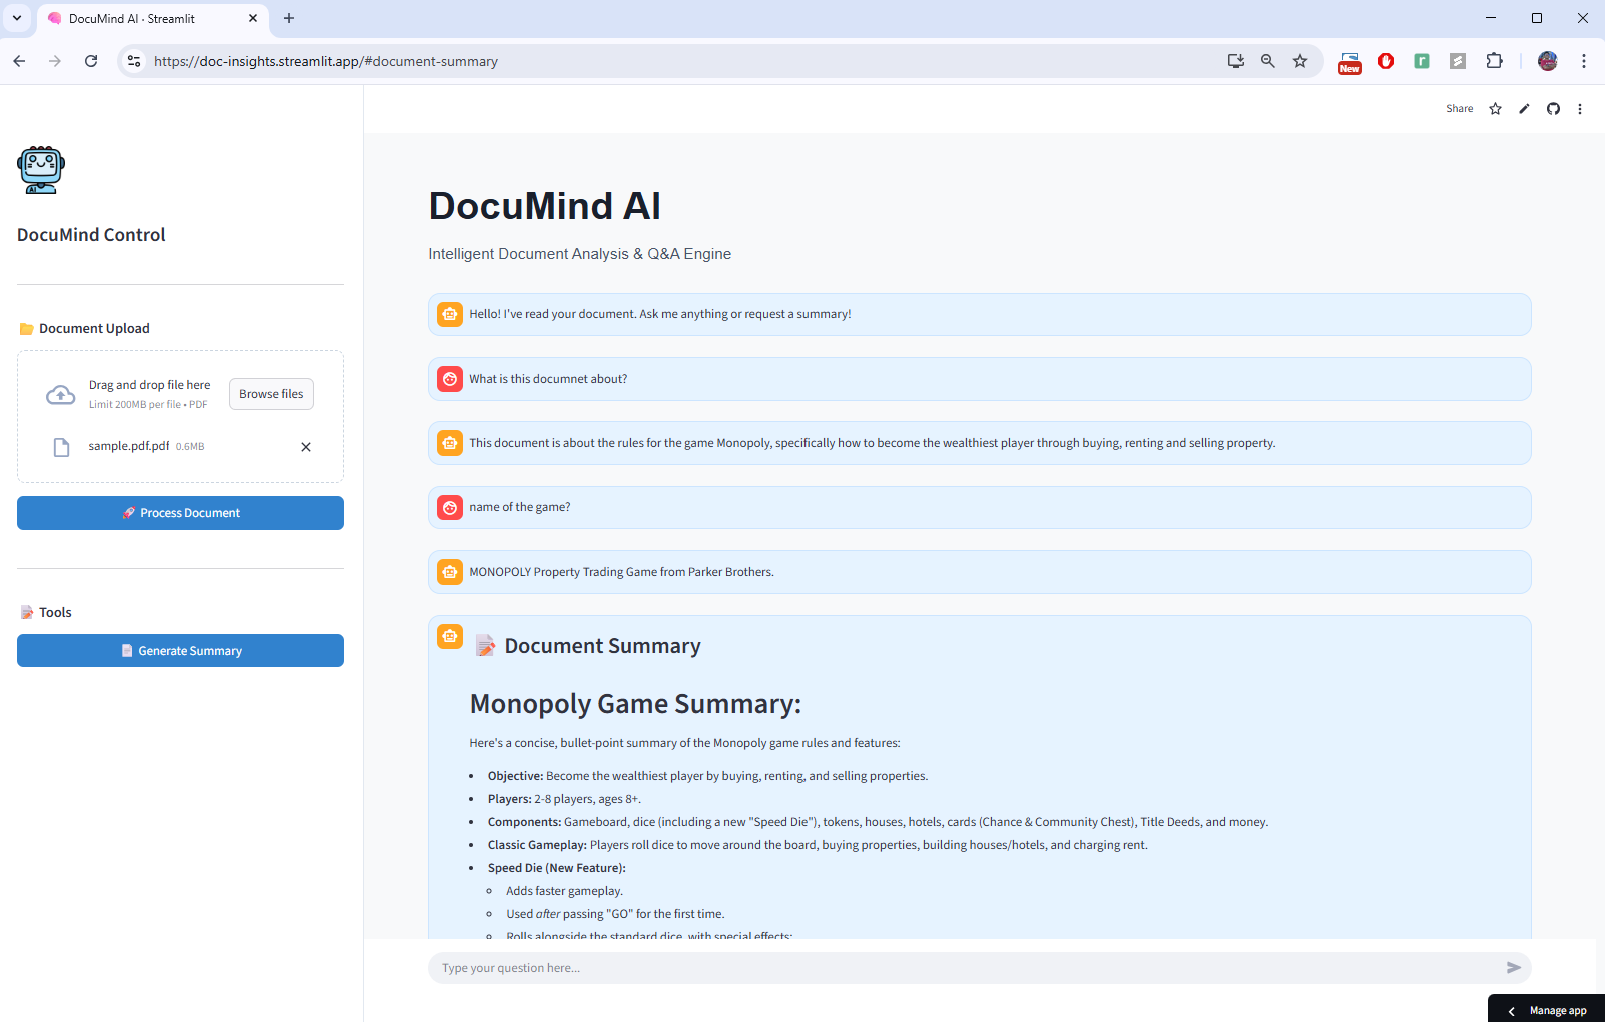Screen dimensions: 1605x1022
Task: Click the DocuMind Control sidebar heading
Action: pyautogui.click(x=91, y=235)
